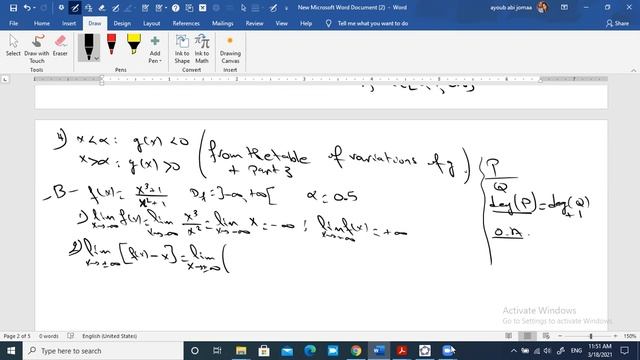Click the X-box icon in Quick Access Toolbar
The width and height of the screenshot is (640, 360).
point(202,8)
